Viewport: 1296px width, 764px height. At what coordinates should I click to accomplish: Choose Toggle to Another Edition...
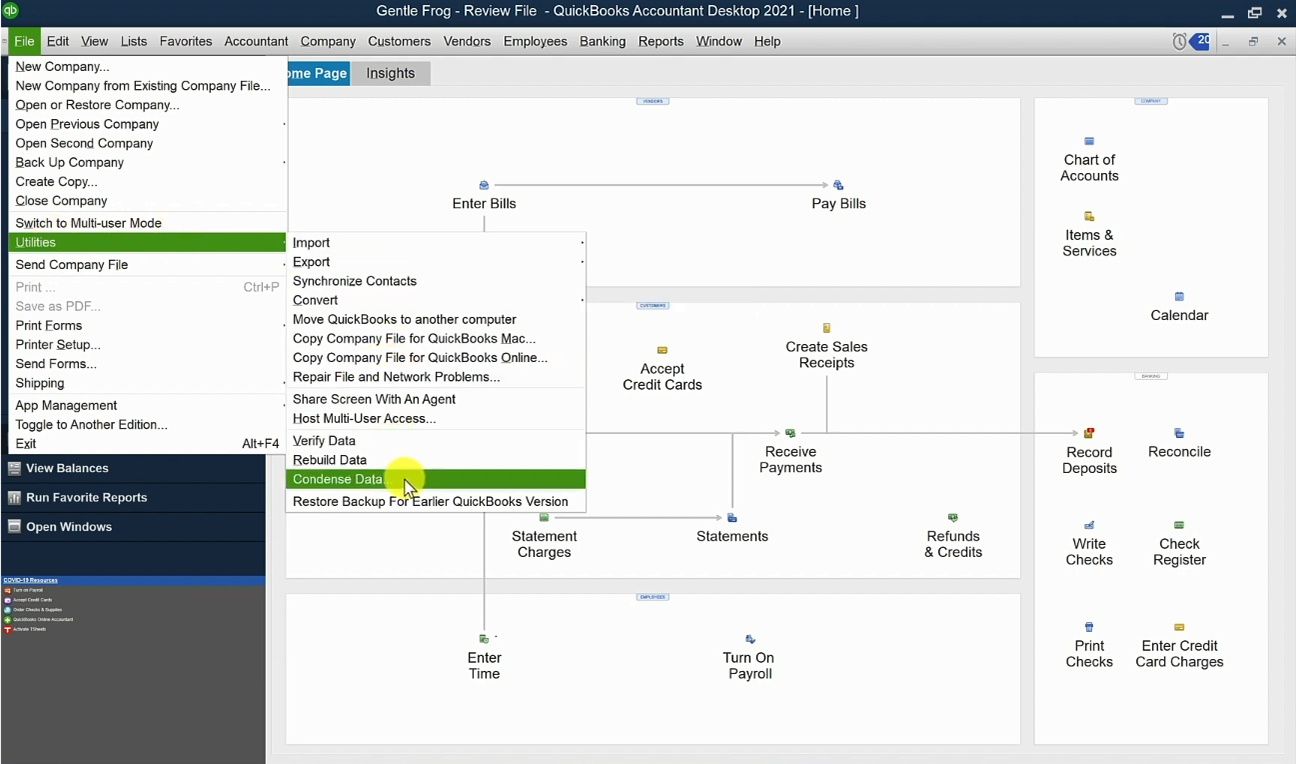[x=148, y=425]
